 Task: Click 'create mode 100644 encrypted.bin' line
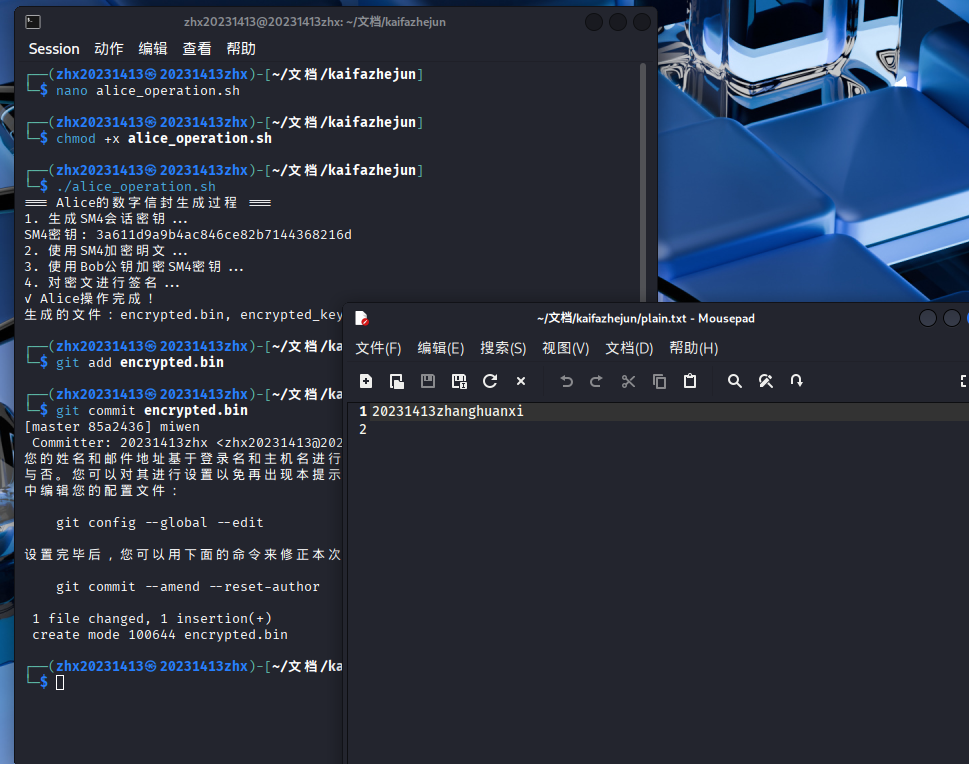tap(160, 635)
